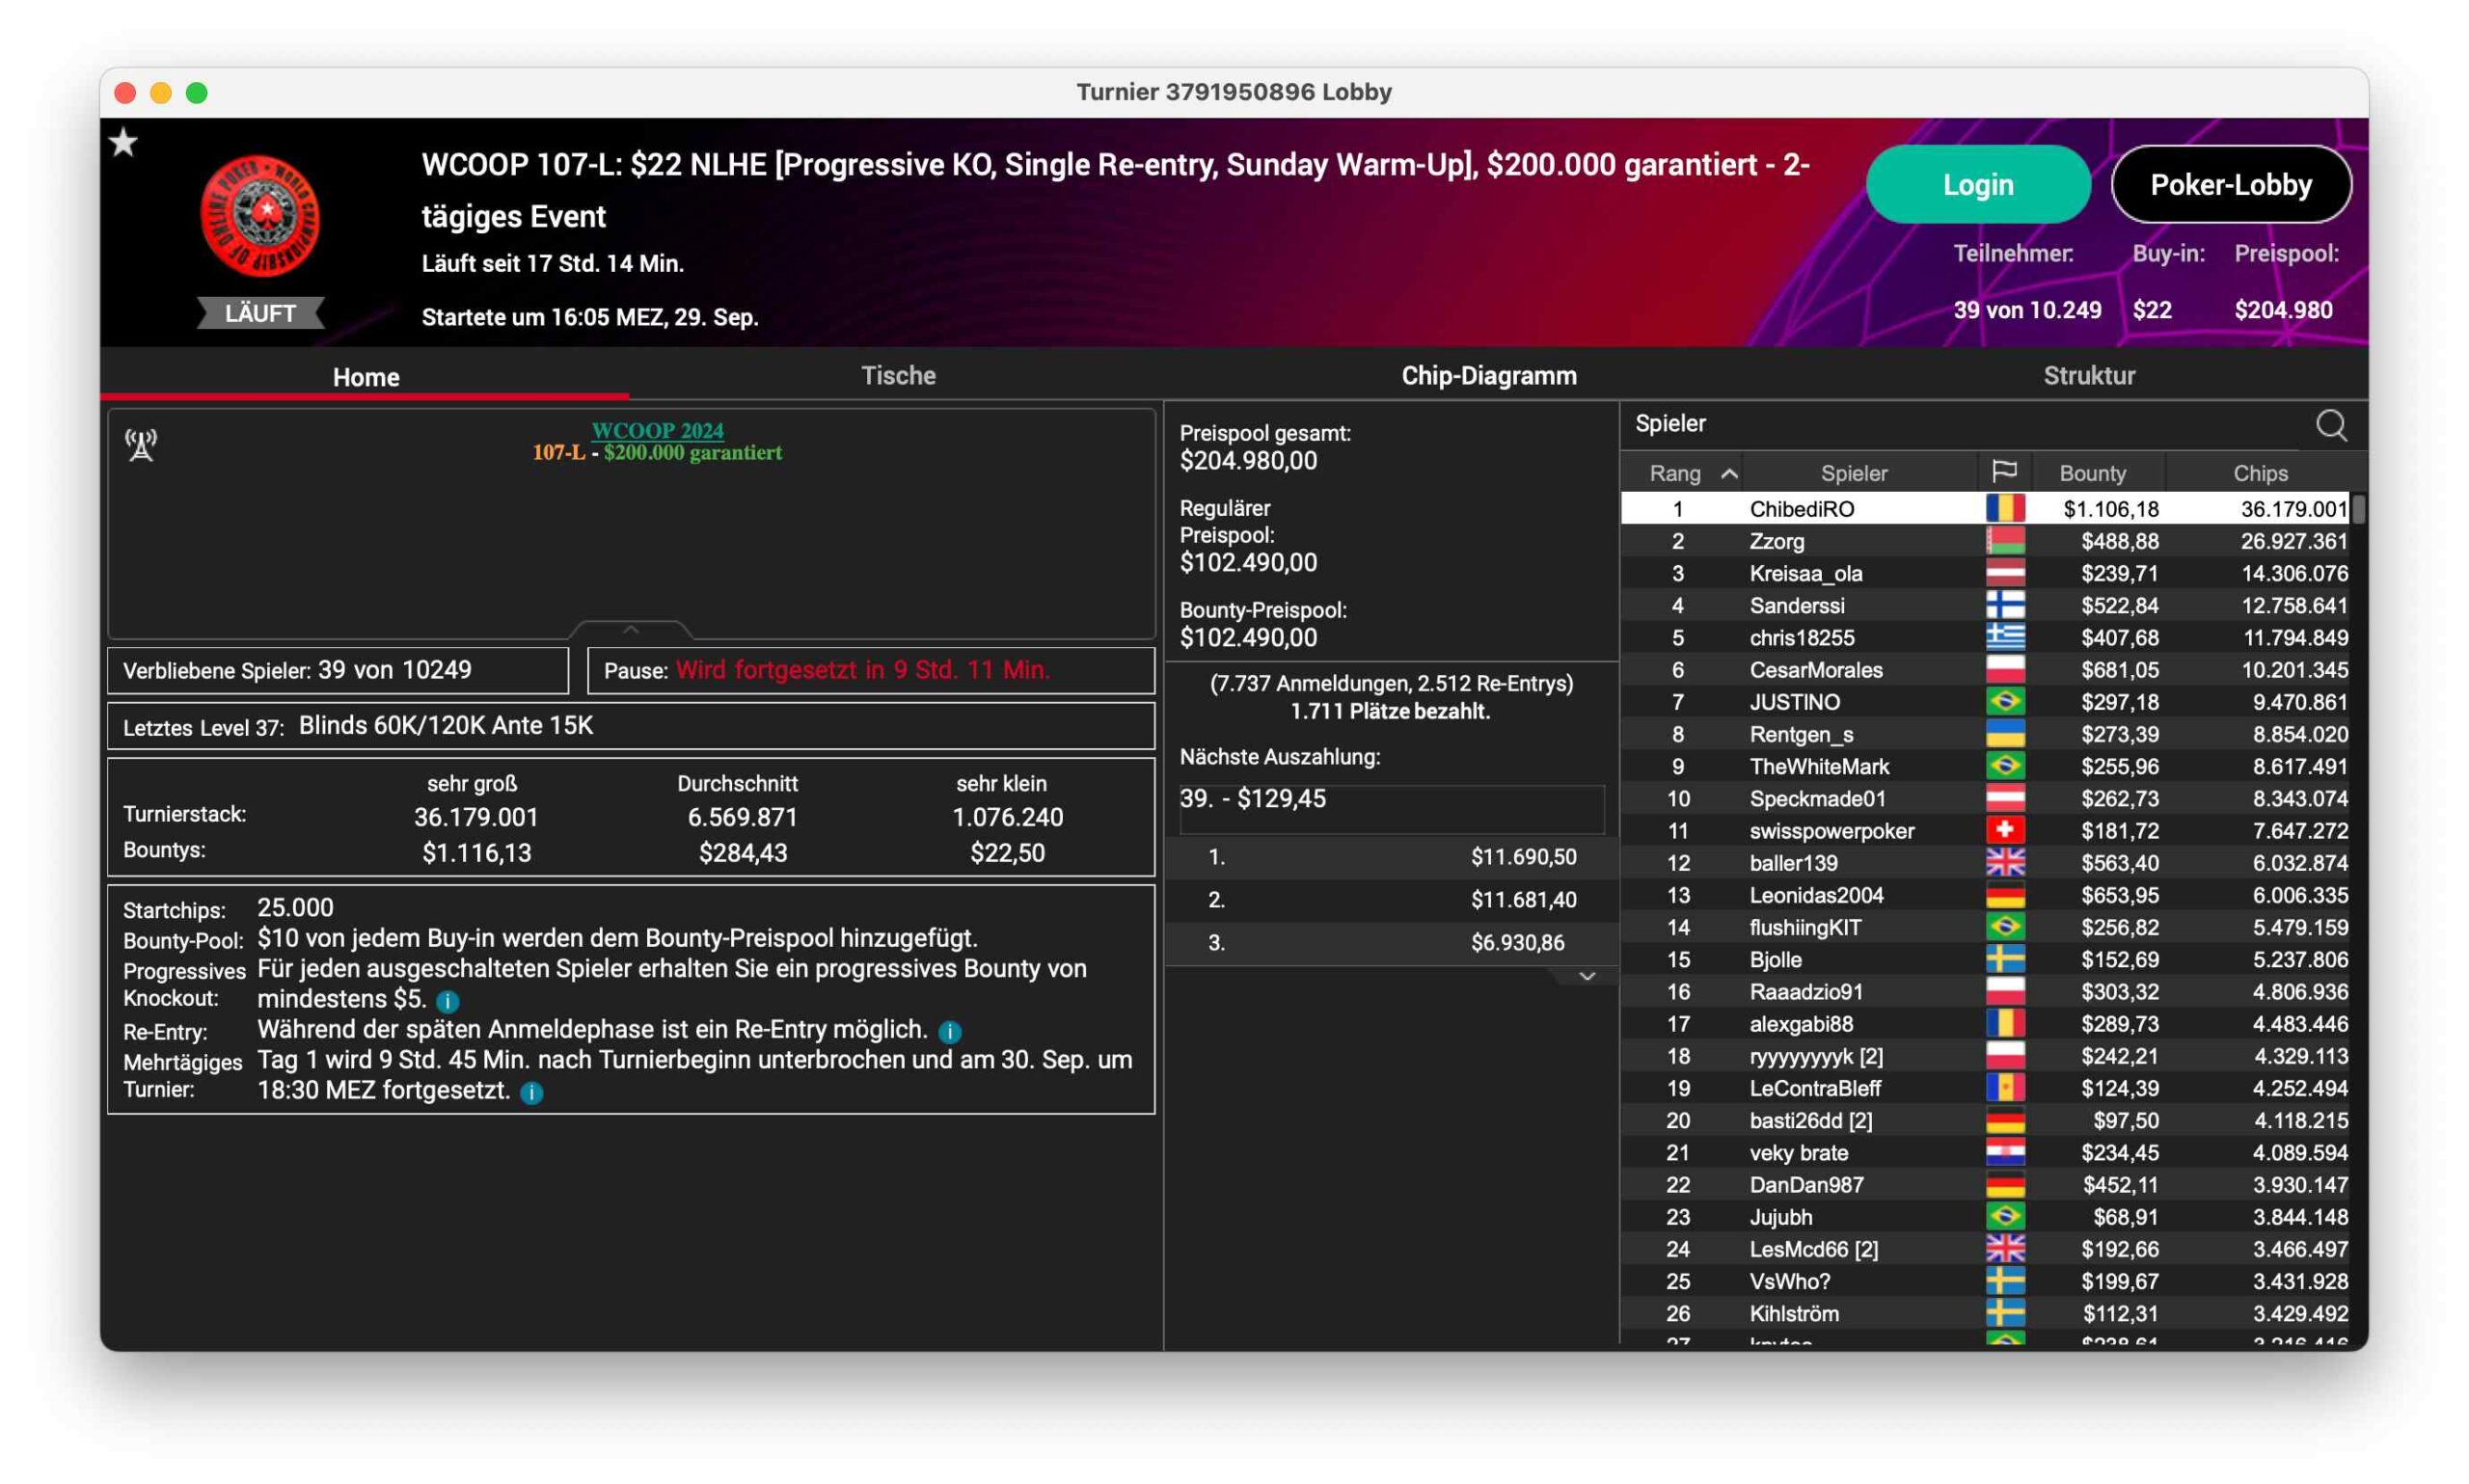Click info icon after 18:30 MEZ fortgesetzt
The height and width of the screenshot is (1484, 2469).
(532, 1092)
